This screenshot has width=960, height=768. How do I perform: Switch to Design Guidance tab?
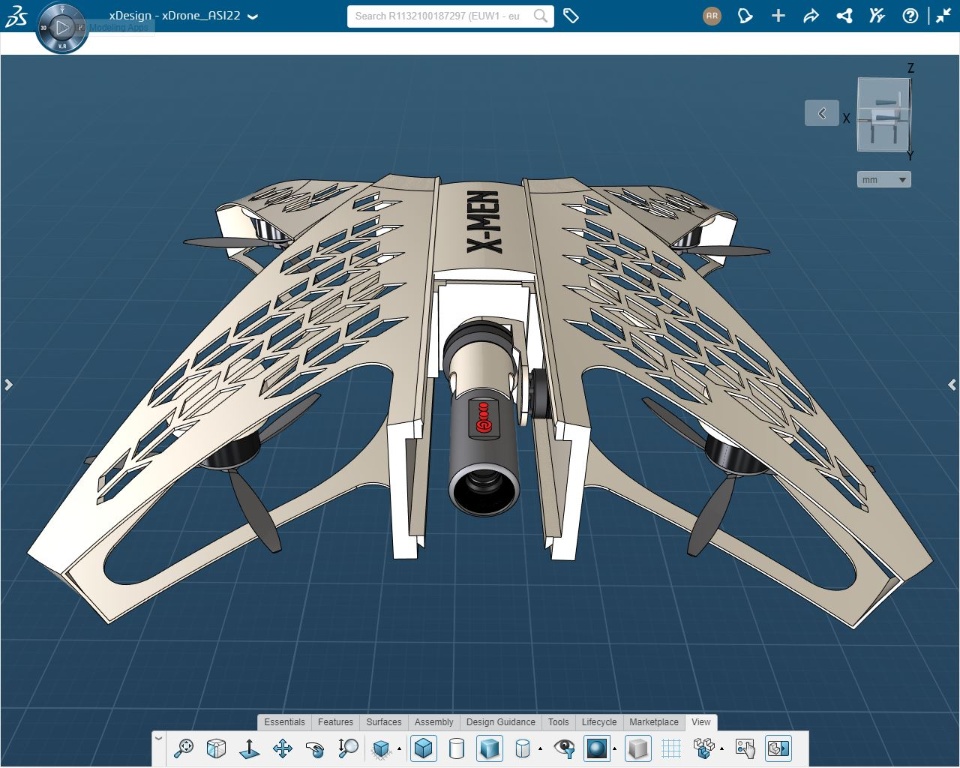pyautogui.click(x=500, y=722)
